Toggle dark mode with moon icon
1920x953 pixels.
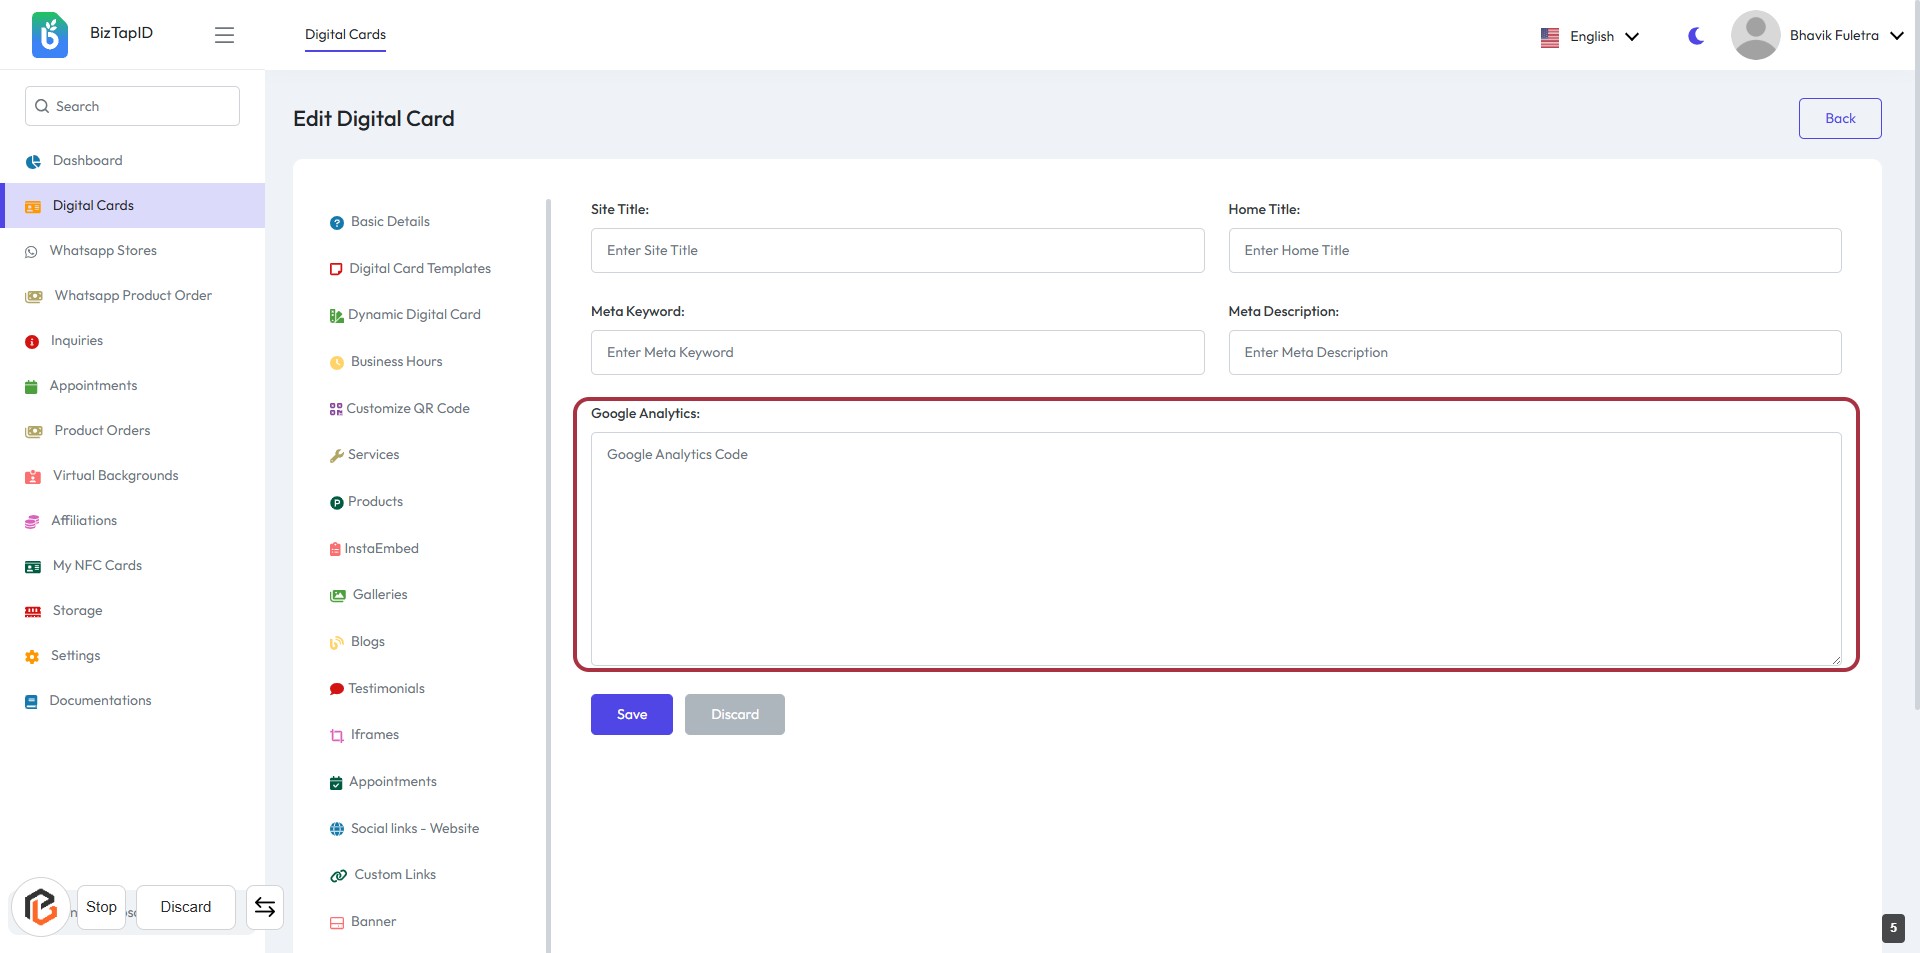(x=1696, y=36)
